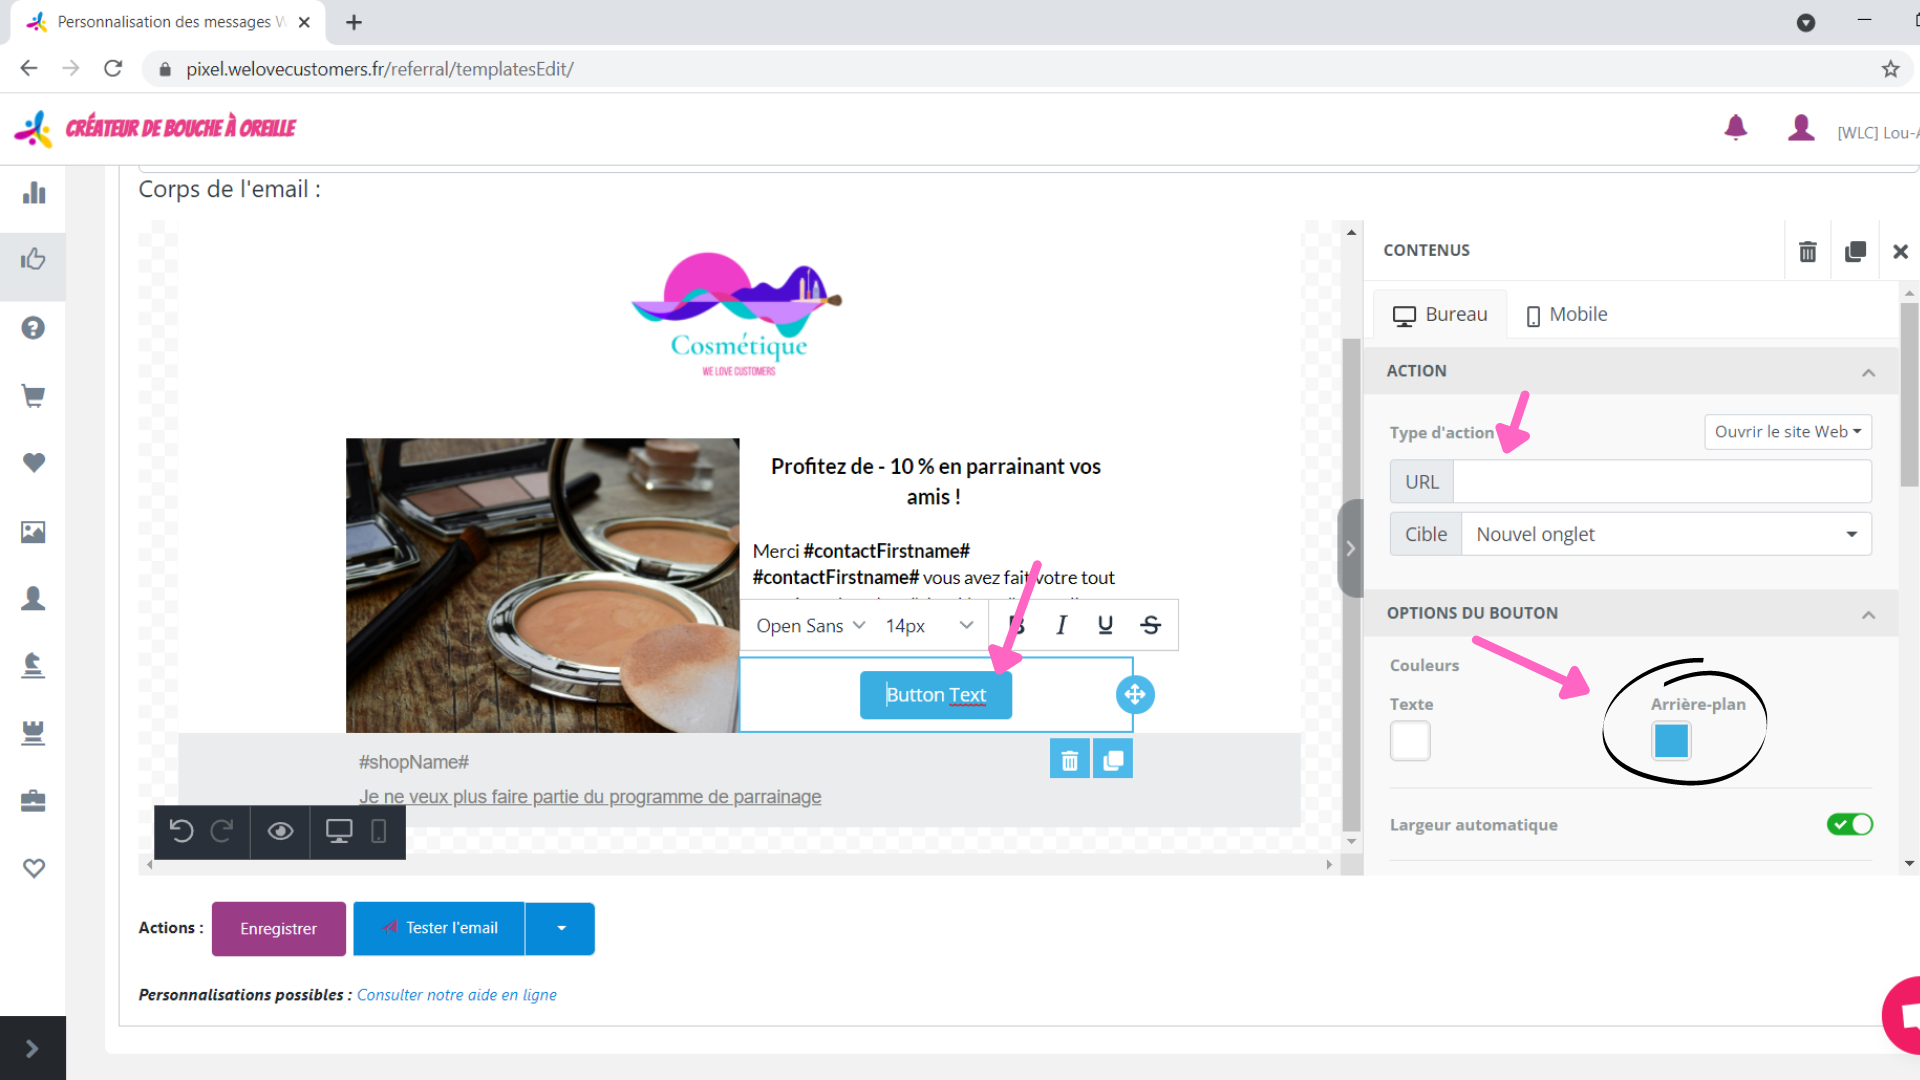Switch to the Mobile tab
Screen dimensions: 1920x1080
click(x=1567, y=315)
